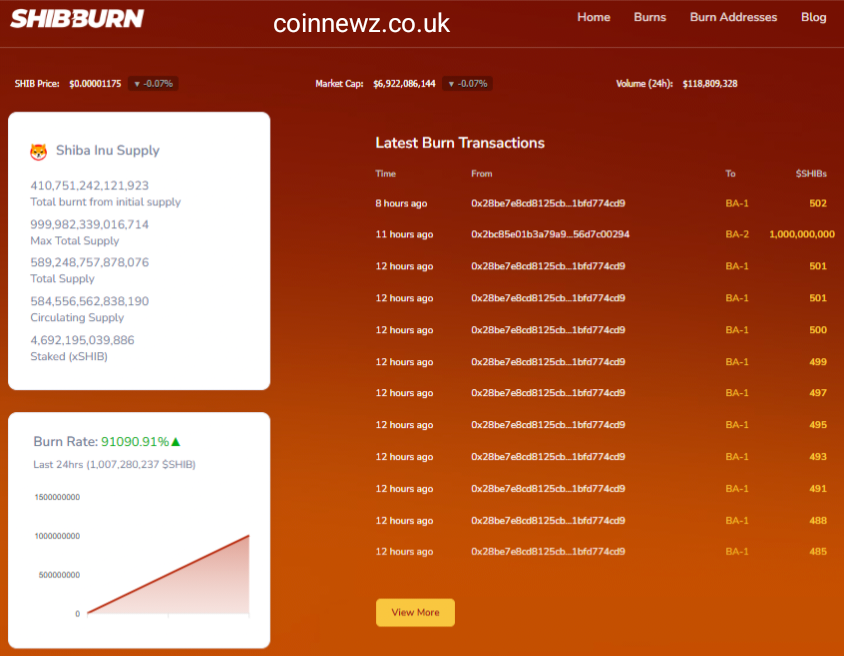Click BA-1 link in the 502 row
The height and width of the screenshot is (656, 844).
click(737, 203)
